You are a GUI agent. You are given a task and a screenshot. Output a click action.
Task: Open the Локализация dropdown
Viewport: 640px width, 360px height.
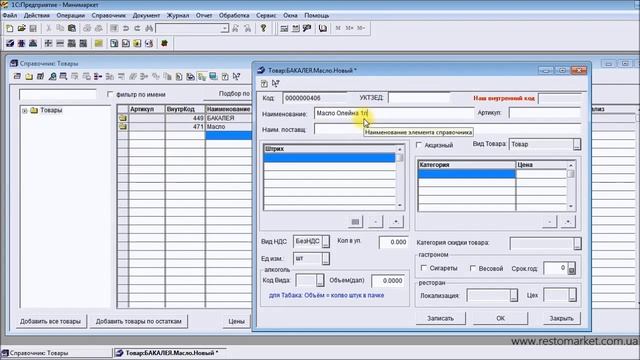point(513,295)
